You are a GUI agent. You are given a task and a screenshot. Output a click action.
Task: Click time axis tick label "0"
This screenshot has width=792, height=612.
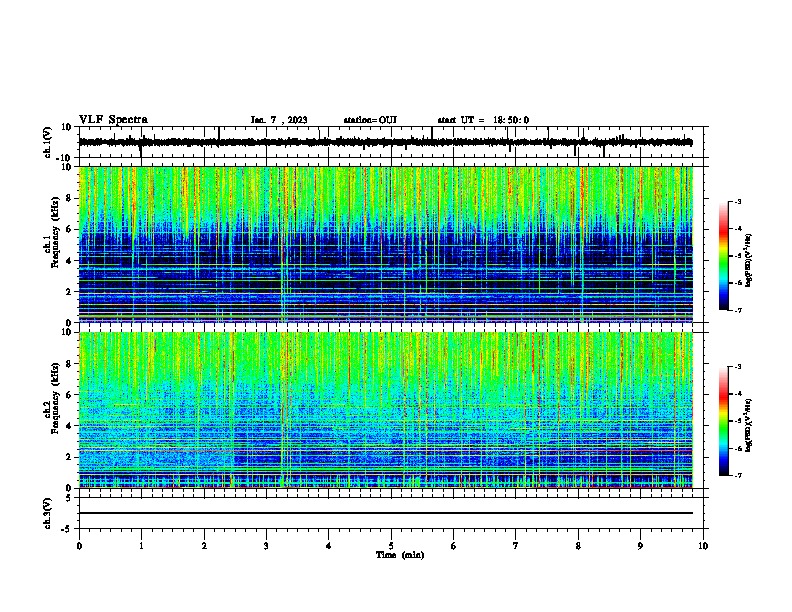79,546
